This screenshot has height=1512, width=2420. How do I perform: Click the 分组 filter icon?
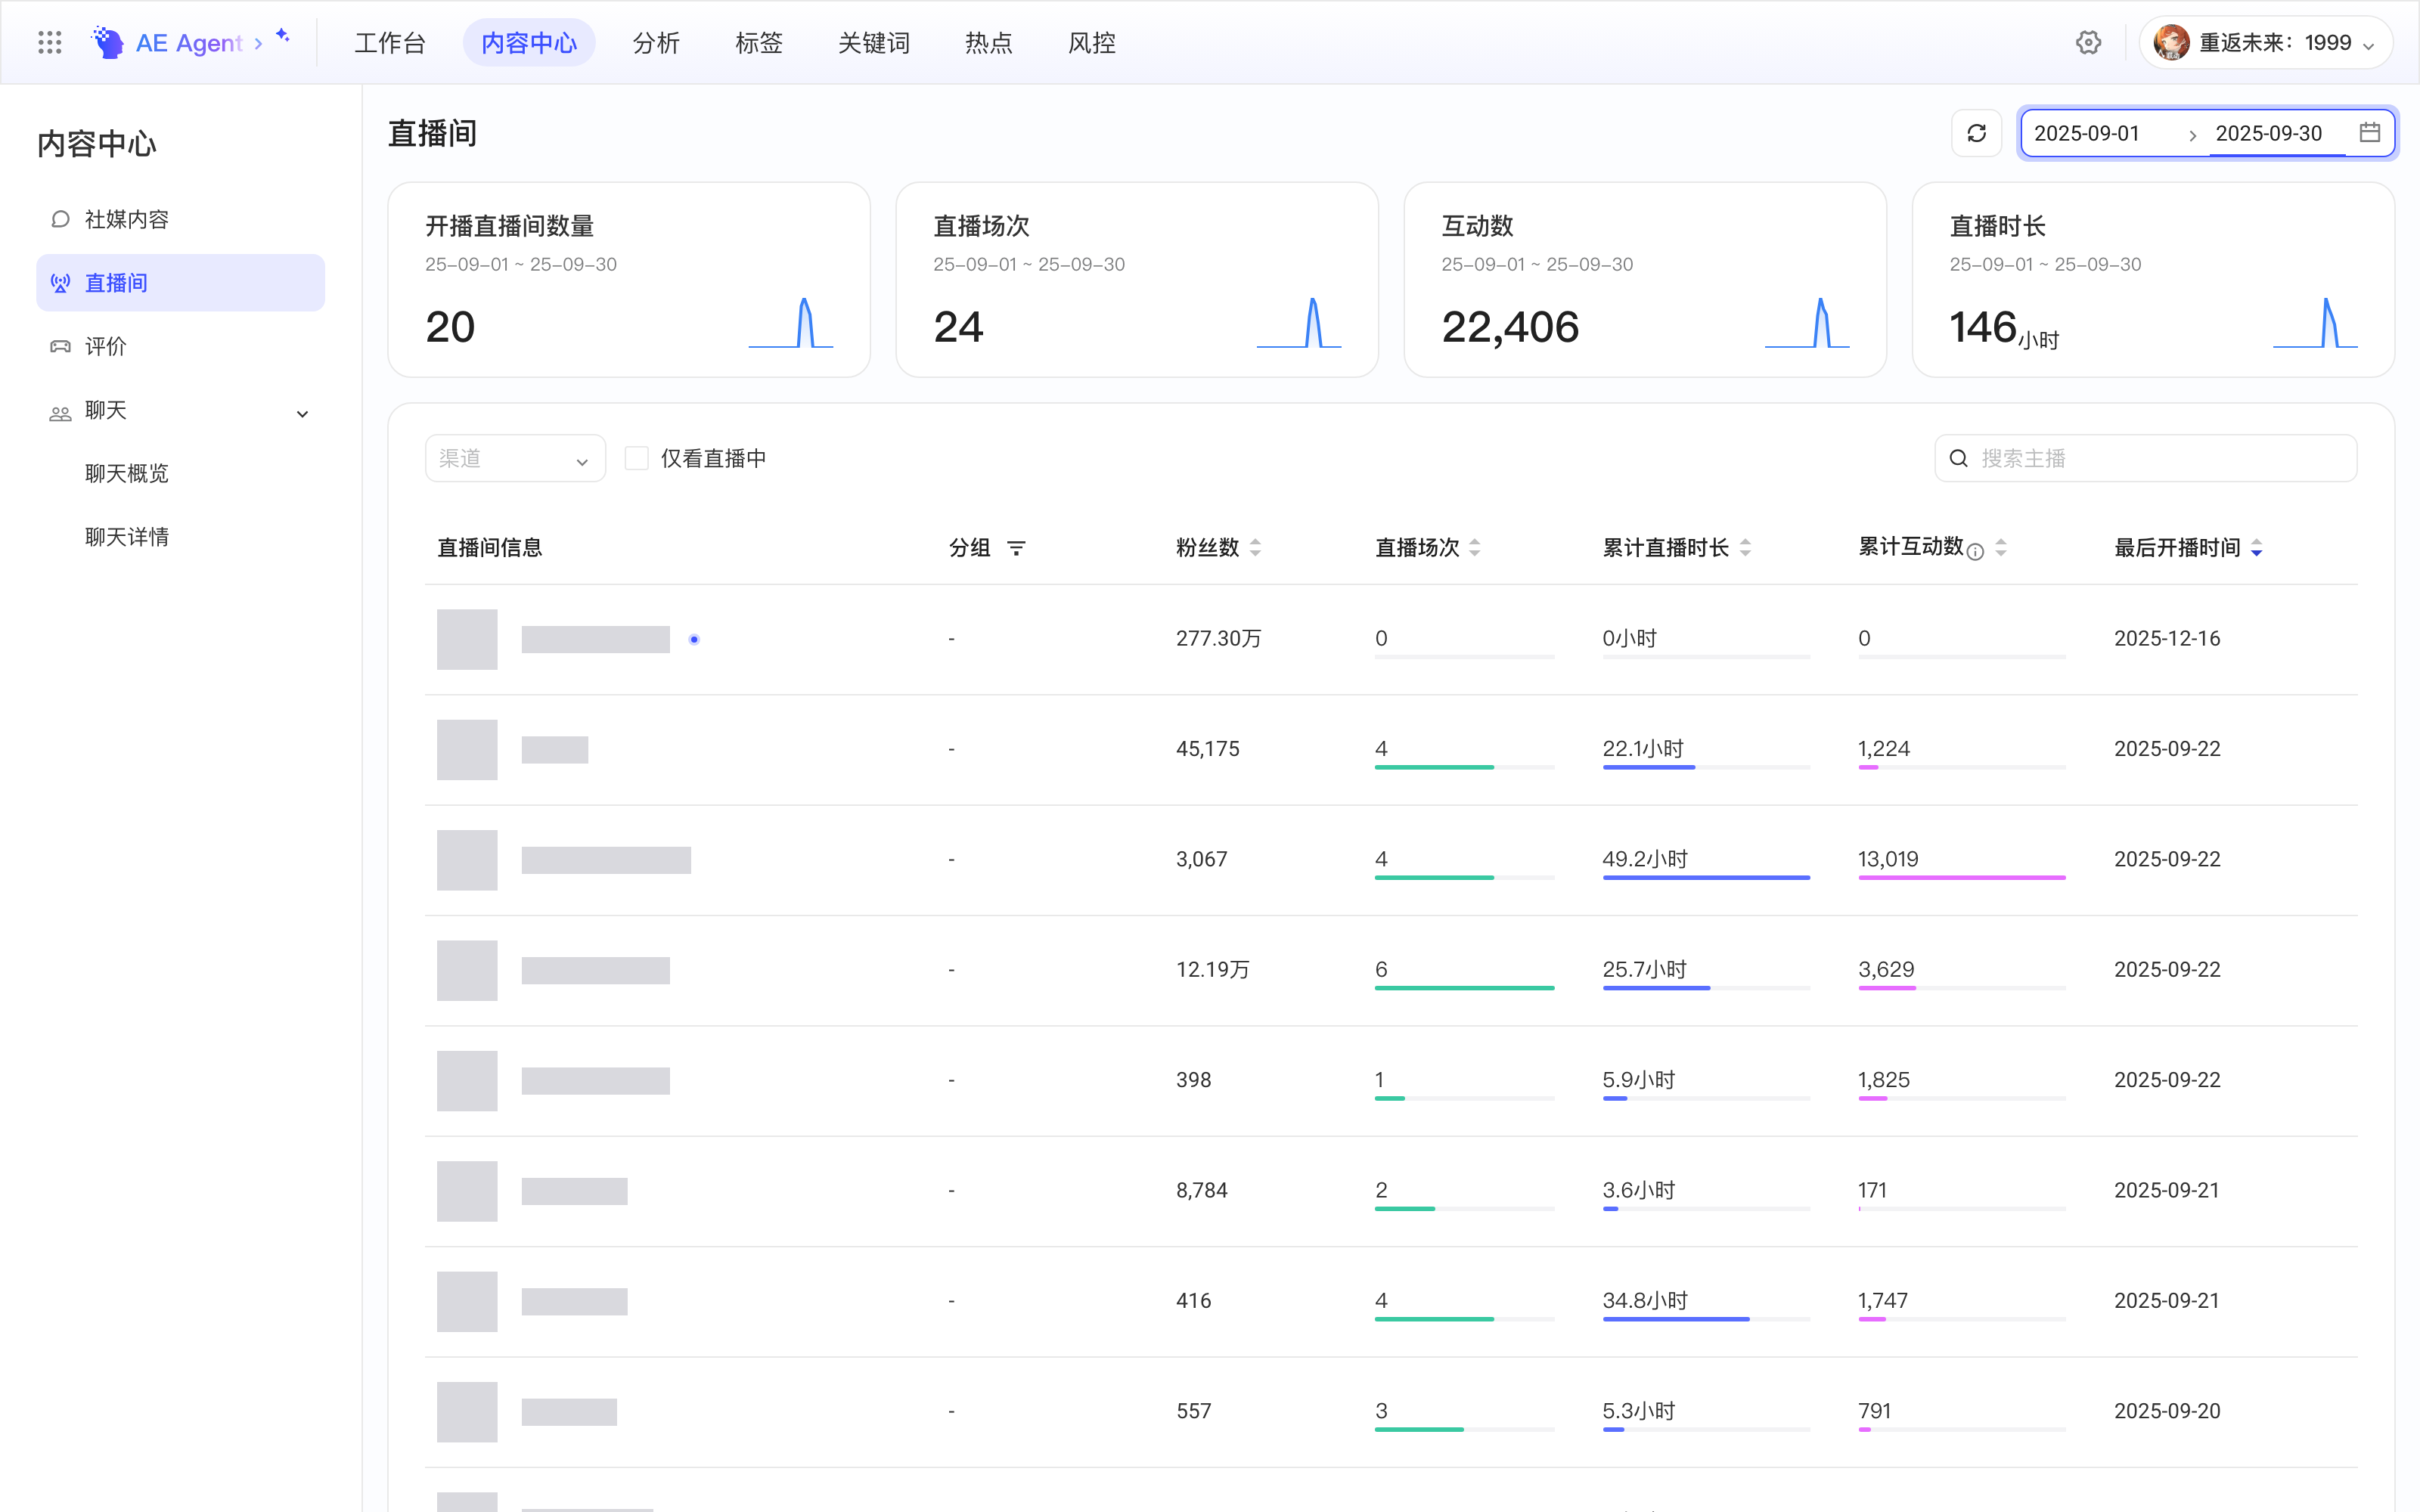(x=1016, y=548)
